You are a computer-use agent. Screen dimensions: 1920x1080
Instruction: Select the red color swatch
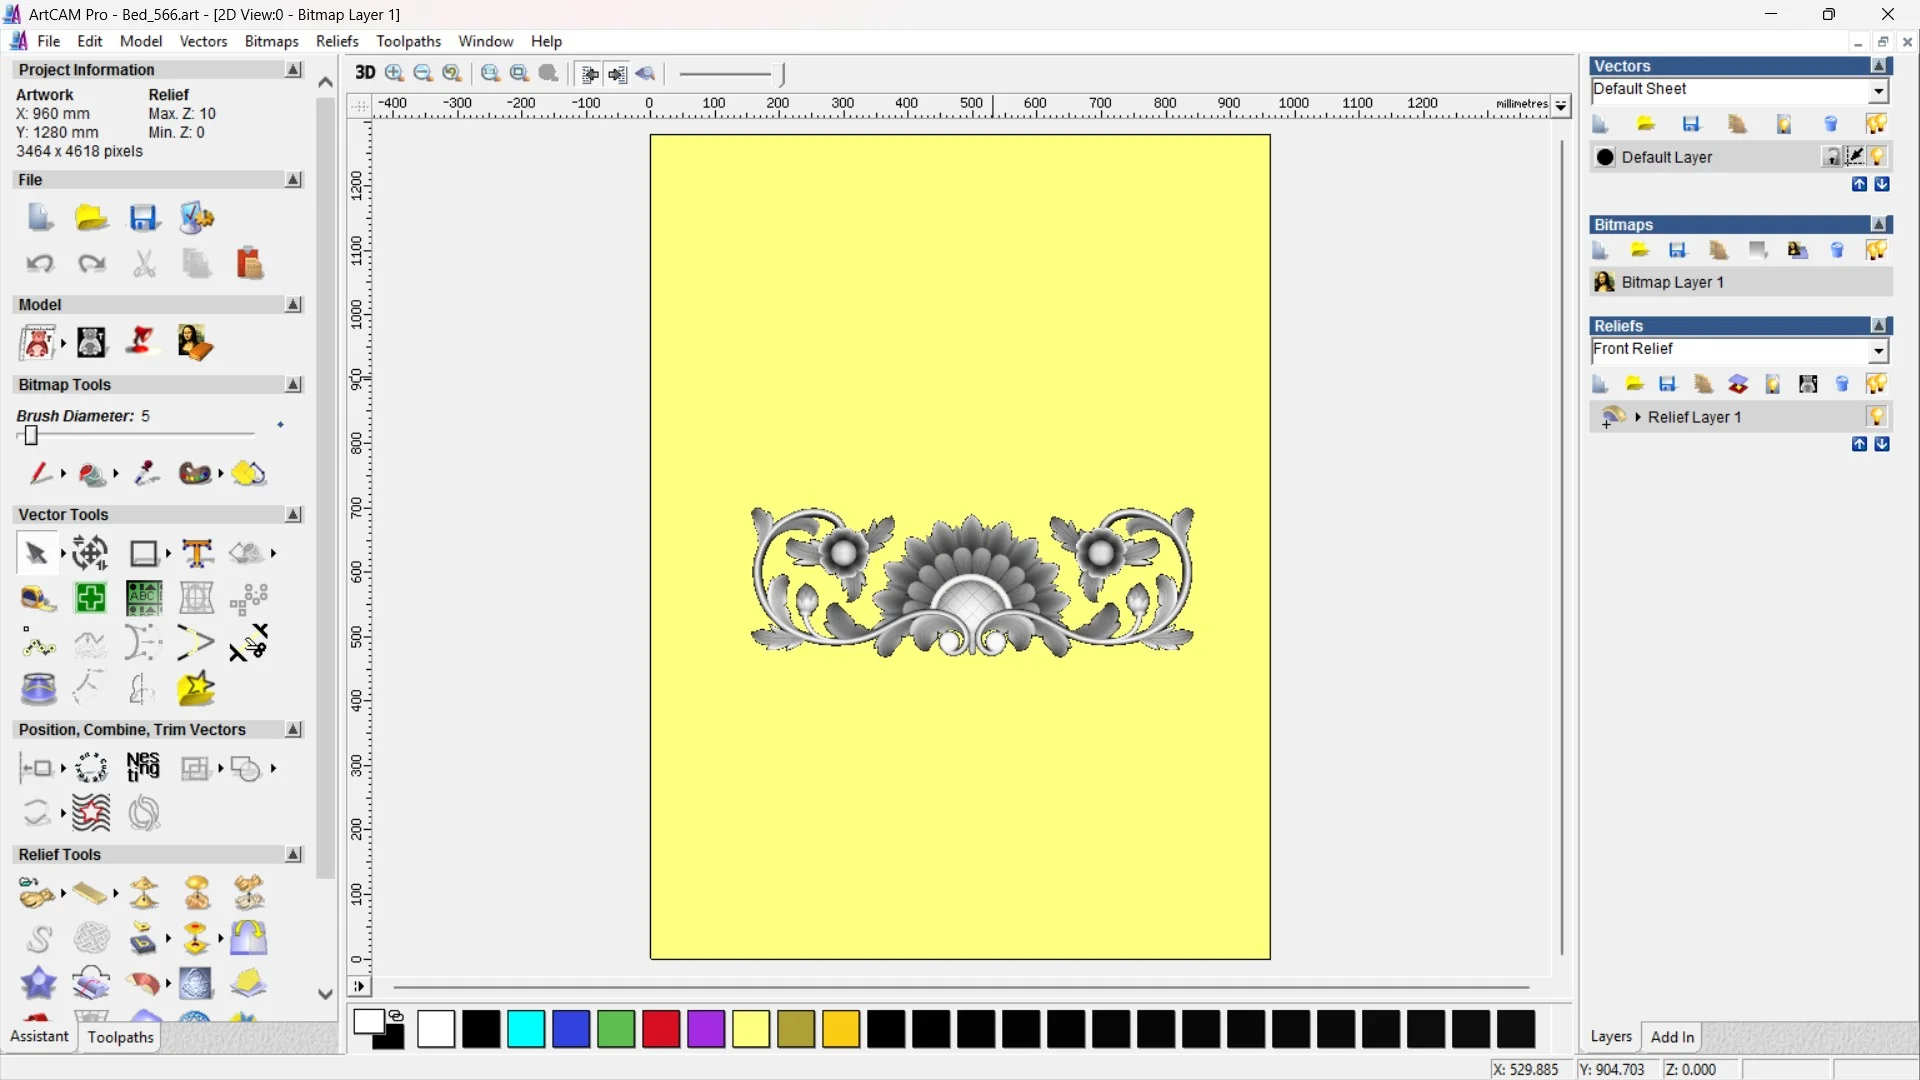click(661, 1029)
